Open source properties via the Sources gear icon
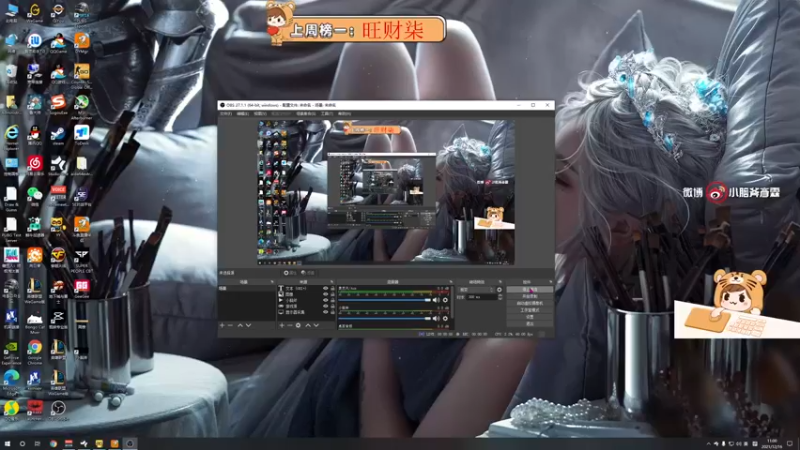Viewport: 800px width, 450px height. (x=298, y=326)
